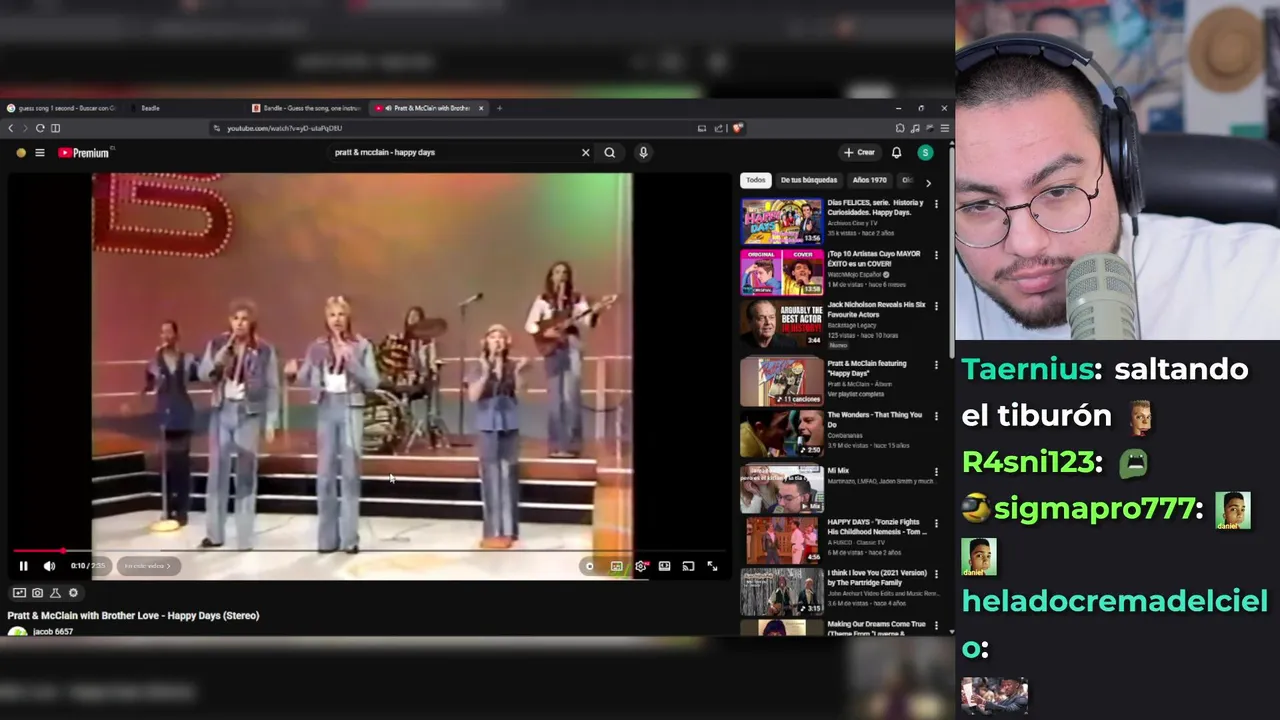
Task: Select the 'Años 1970' filter chip
Action: pos(869,180)
